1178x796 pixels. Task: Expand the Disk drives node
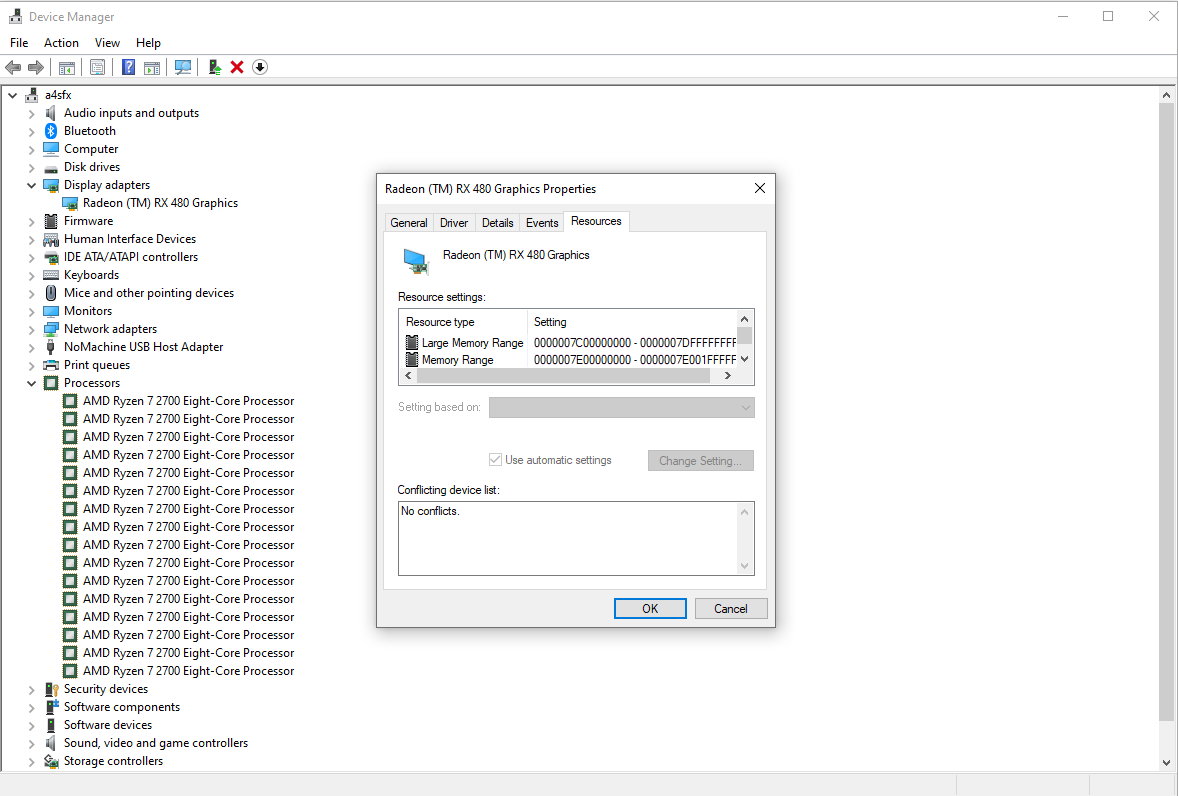pos(32,167)
